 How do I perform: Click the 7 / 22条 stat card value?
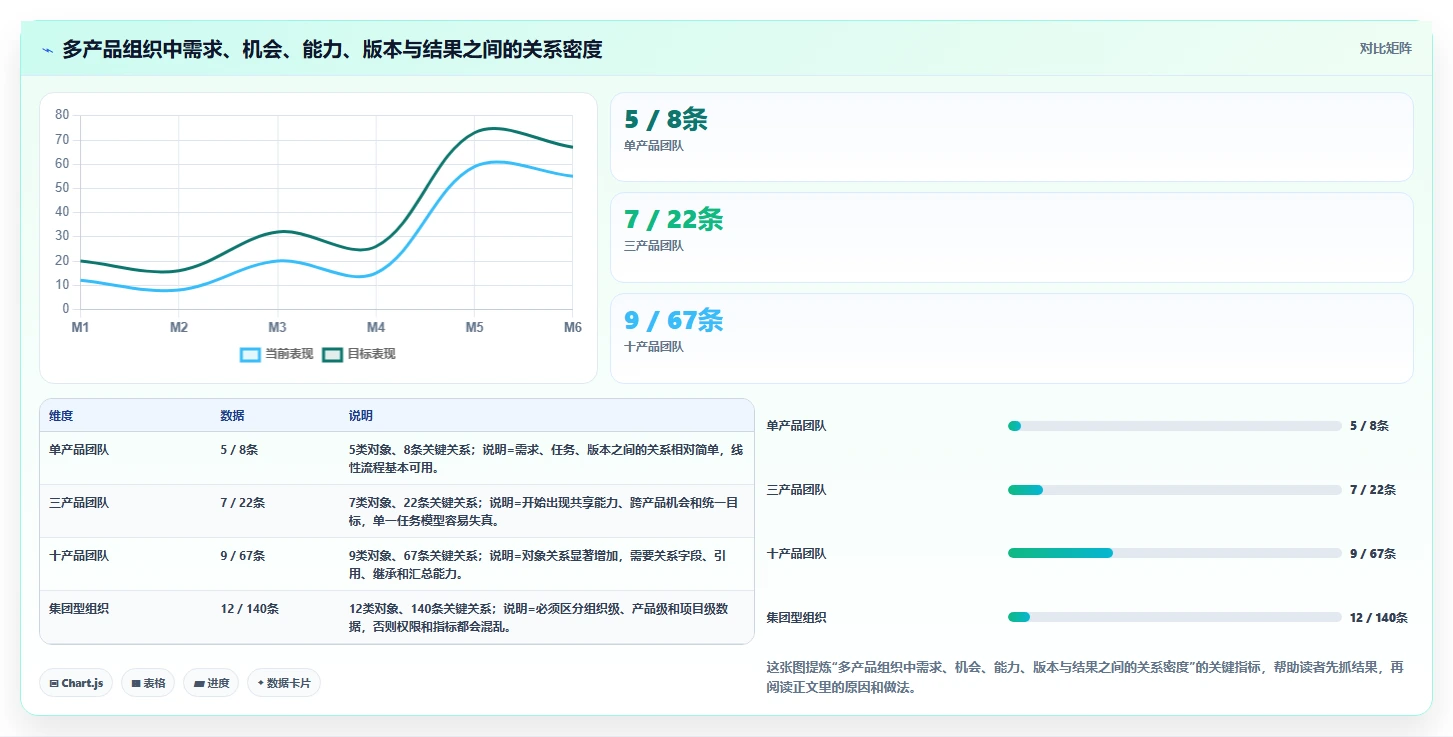pos(673,219)
